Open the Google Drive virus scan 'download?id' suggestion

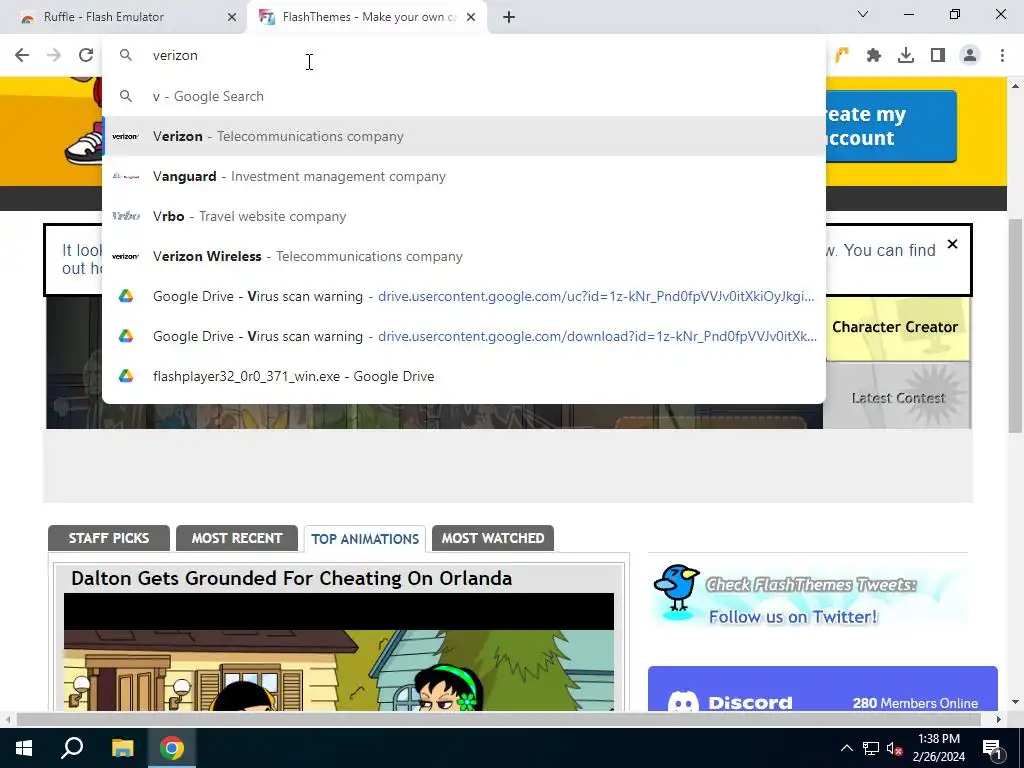click(x=464, y=336)
